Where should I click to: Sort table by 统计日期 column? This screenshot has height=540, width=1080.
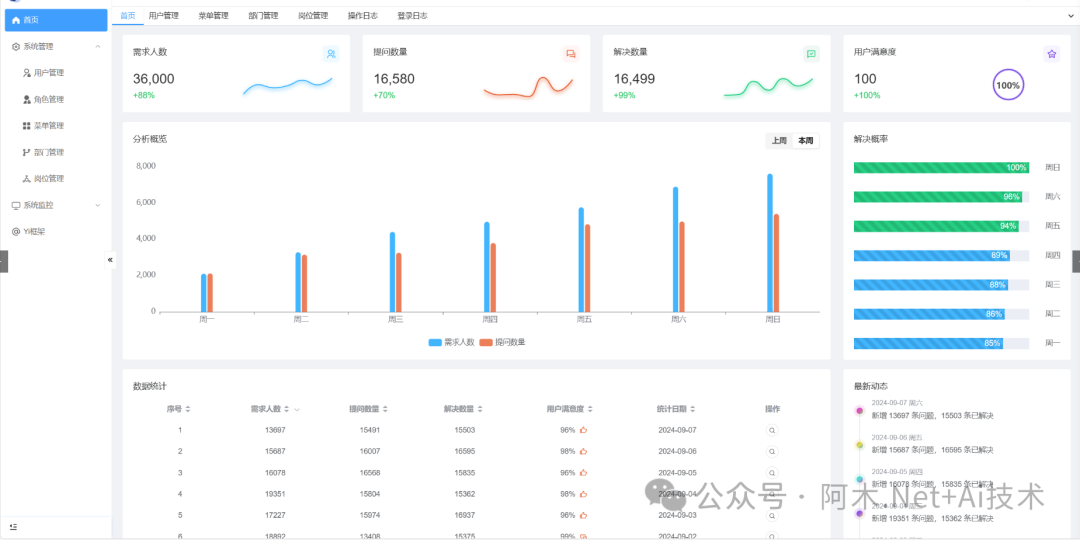(x=693, y=409)
